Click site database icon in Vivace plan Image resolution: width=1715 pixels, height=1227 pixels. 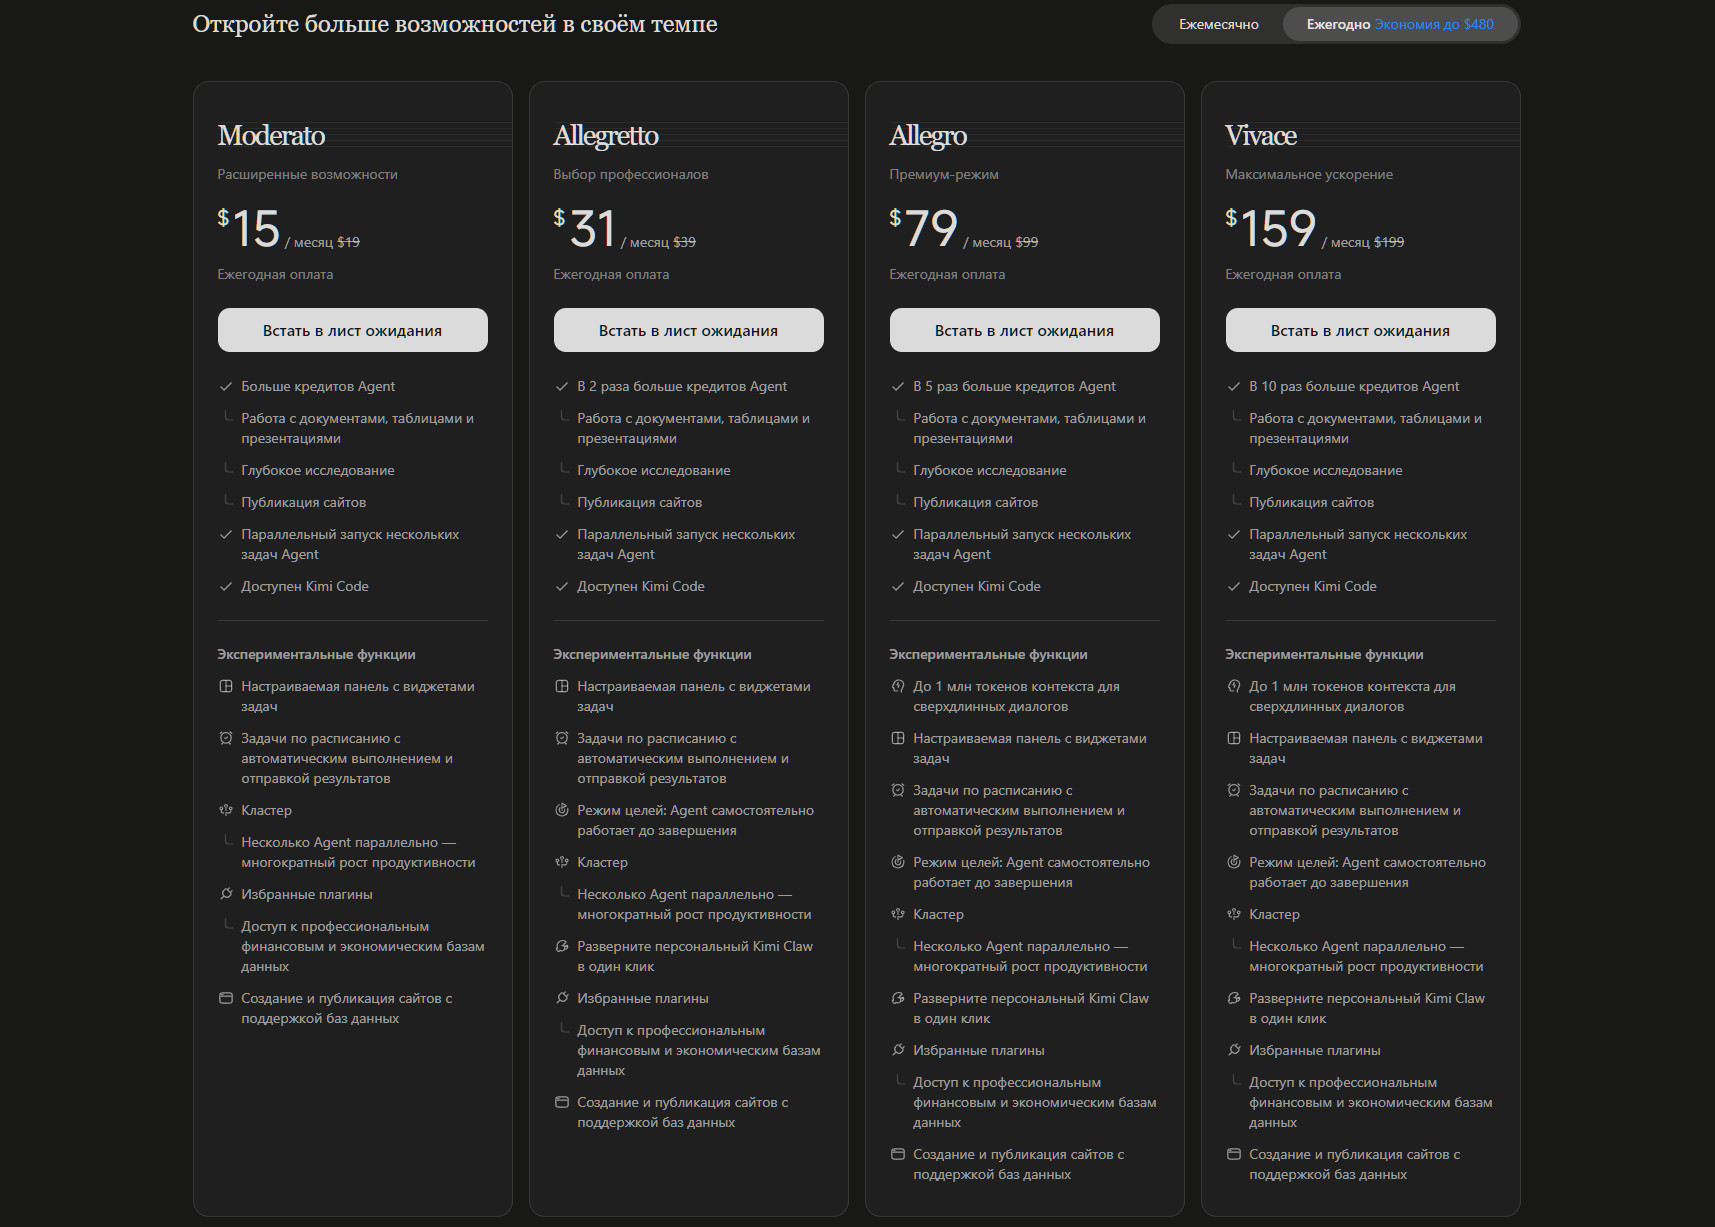pos(1234,1154)
